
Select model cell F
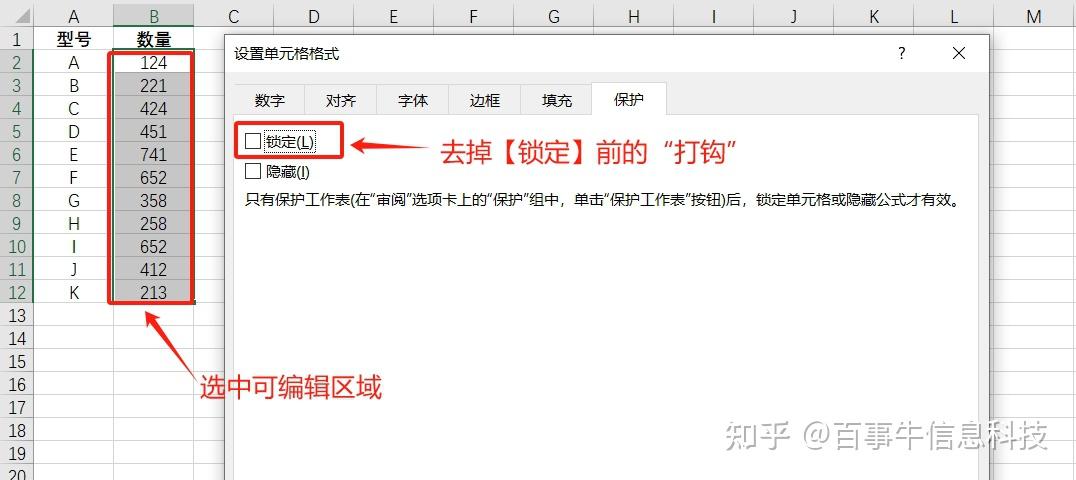[x=73, y=178]
